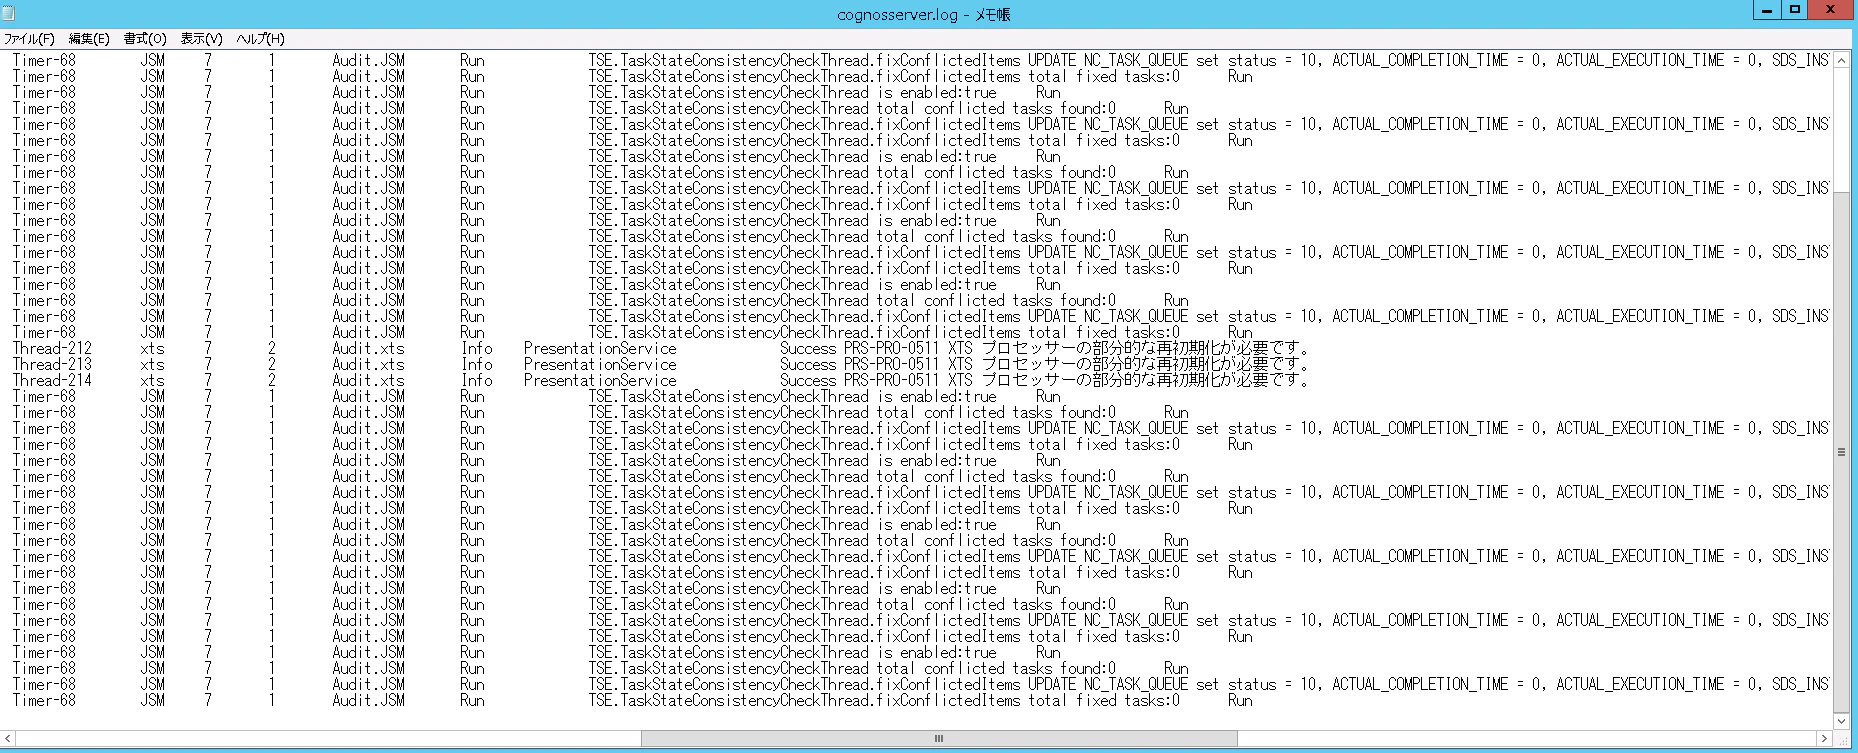Click Audit.xts in the Thread-213 line
Screen dimensions: 1858x753
pos(368,365)
